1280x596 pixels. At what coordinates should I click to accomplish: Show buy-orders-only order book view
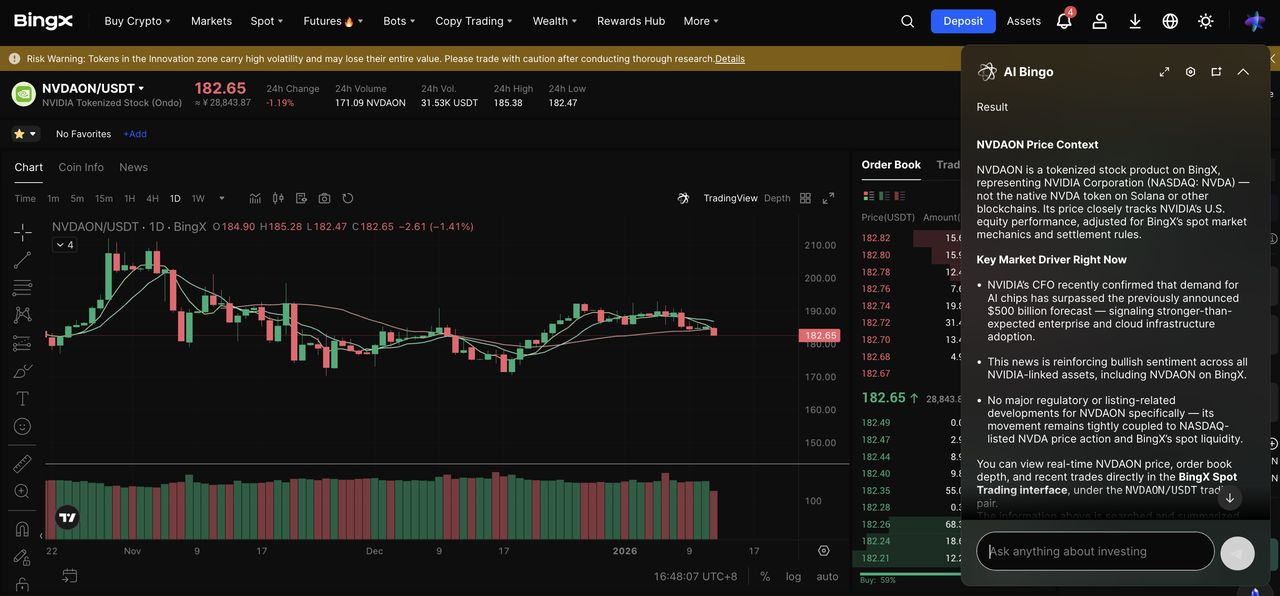tap(884, 196)
